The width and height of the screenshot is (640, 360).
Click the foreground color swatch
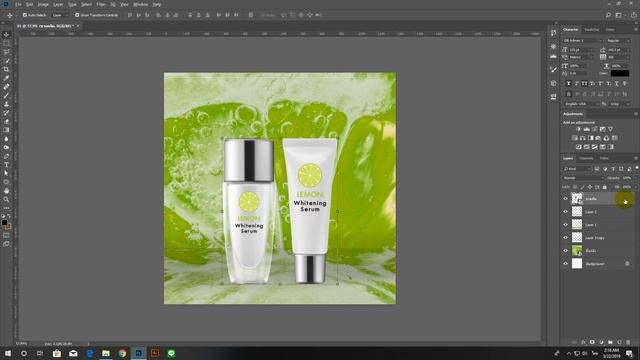click(4, 222)
